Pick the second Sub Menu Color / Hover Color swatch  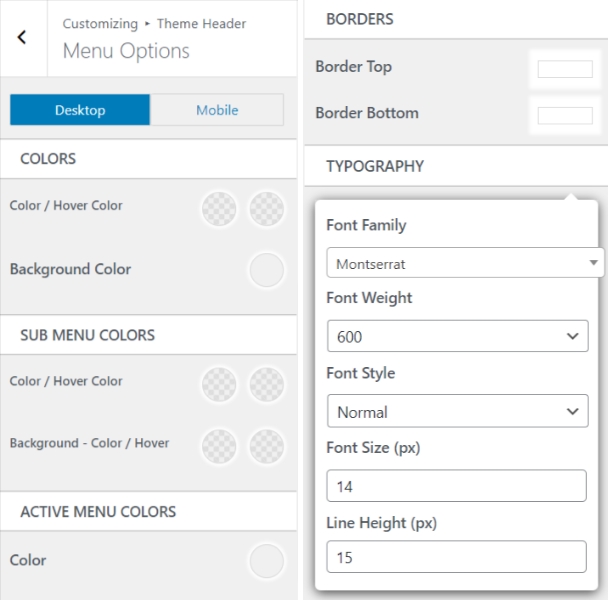(x=266, y=383)
